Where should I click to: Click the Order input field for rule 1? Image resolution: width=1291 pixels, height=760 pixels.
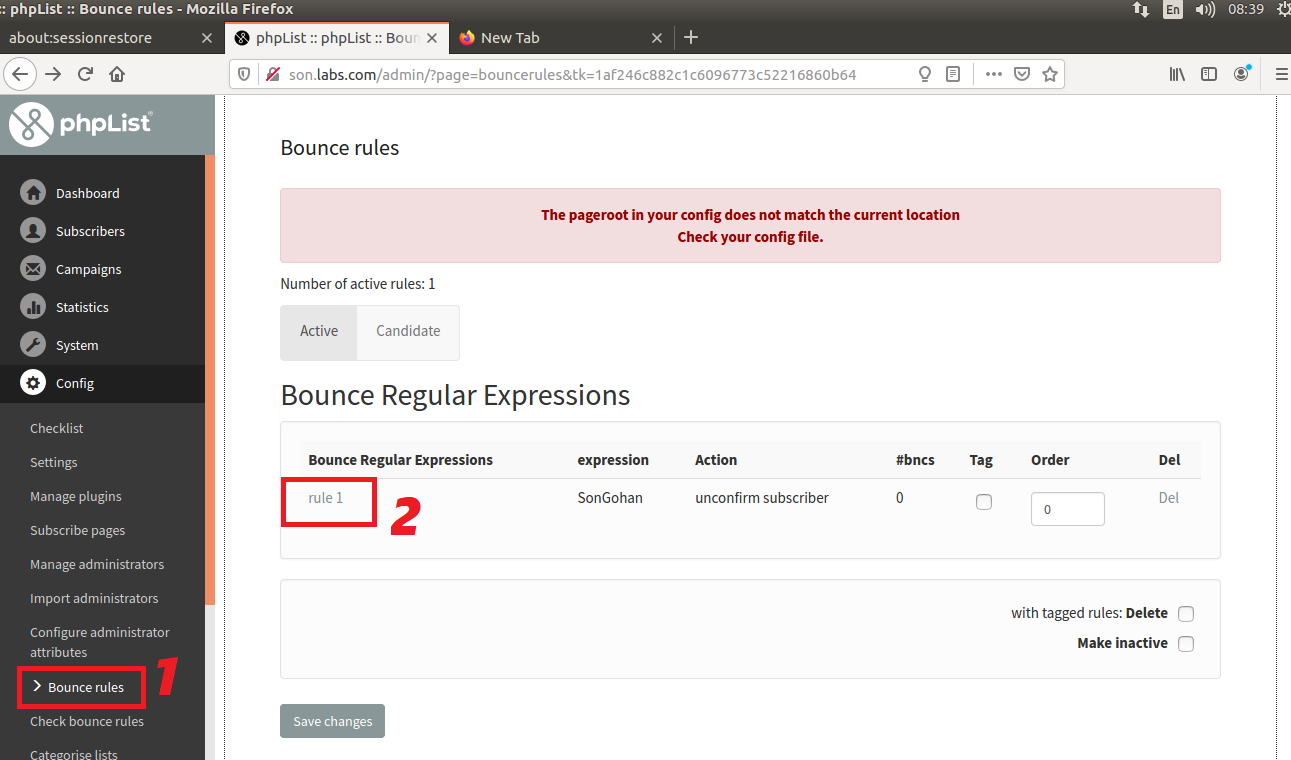1067,508
